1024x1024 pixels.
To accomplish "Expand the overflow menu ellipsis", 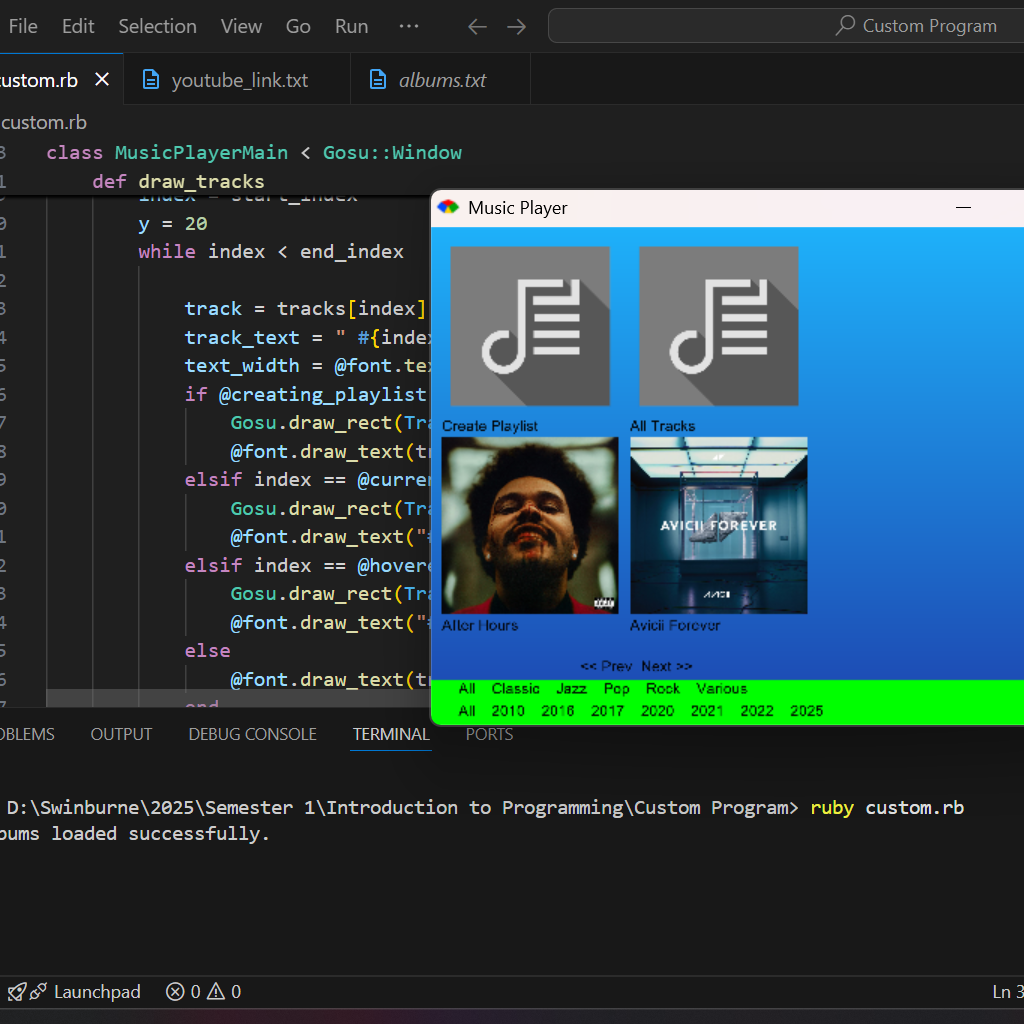I will point(409,26).
